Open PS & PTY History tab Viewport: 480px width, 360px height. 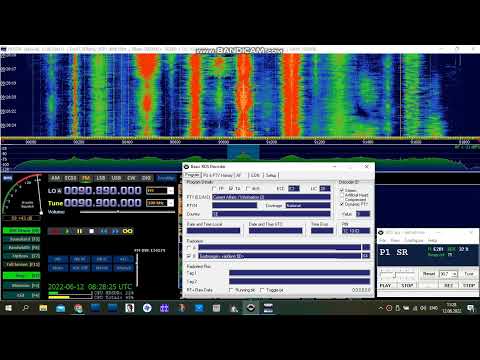[x=217, y=175]
